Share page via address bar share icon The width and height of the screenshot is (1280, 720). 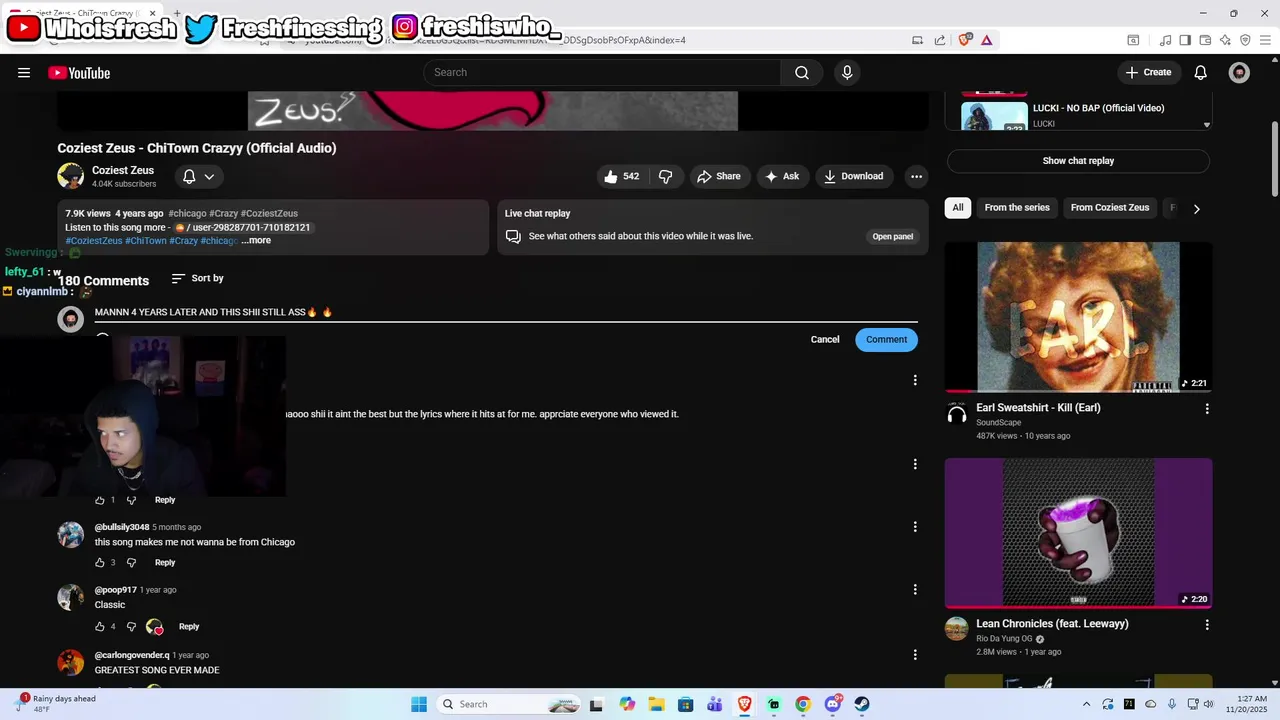point(940,40)
